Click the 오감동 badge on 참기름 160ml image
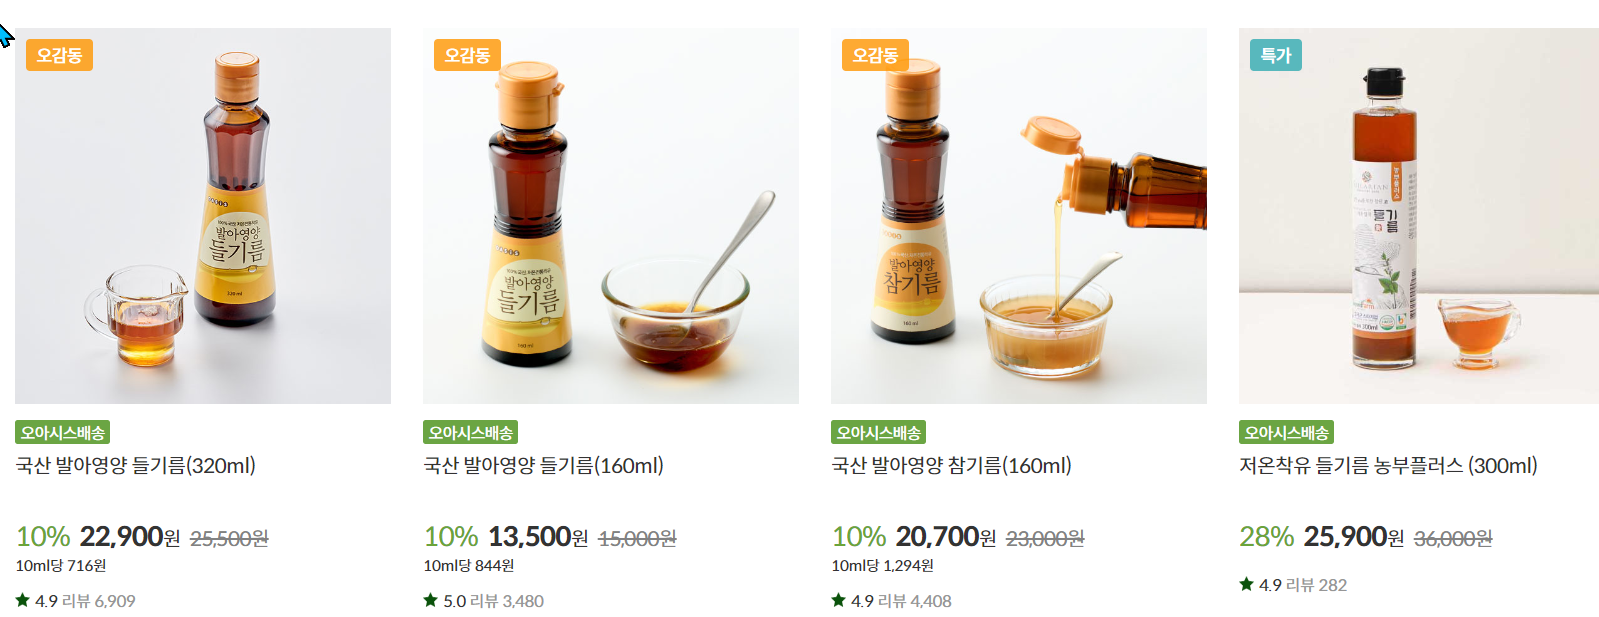This screenshot has width=1599, height=617. 875,55
